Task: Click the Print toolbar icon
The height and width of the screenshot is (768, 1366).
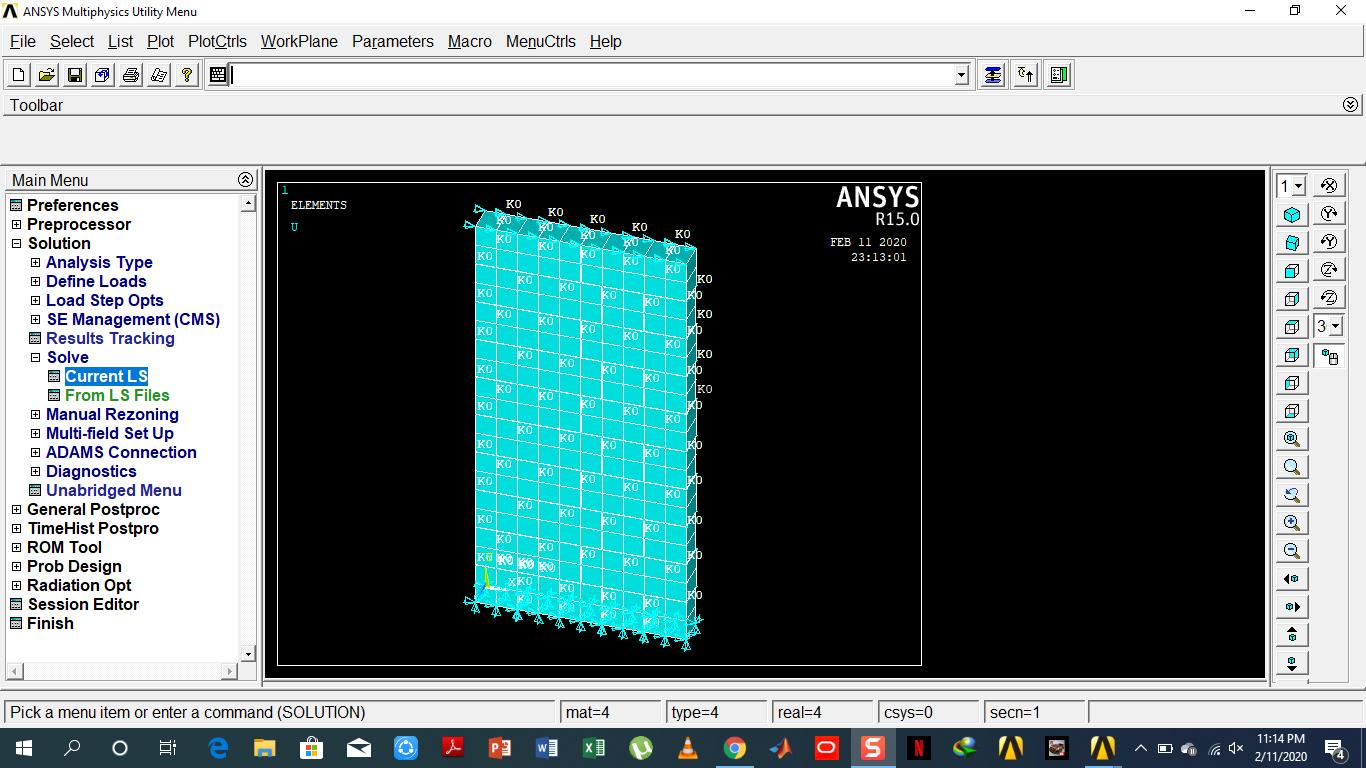Action: tap(129, 74)
